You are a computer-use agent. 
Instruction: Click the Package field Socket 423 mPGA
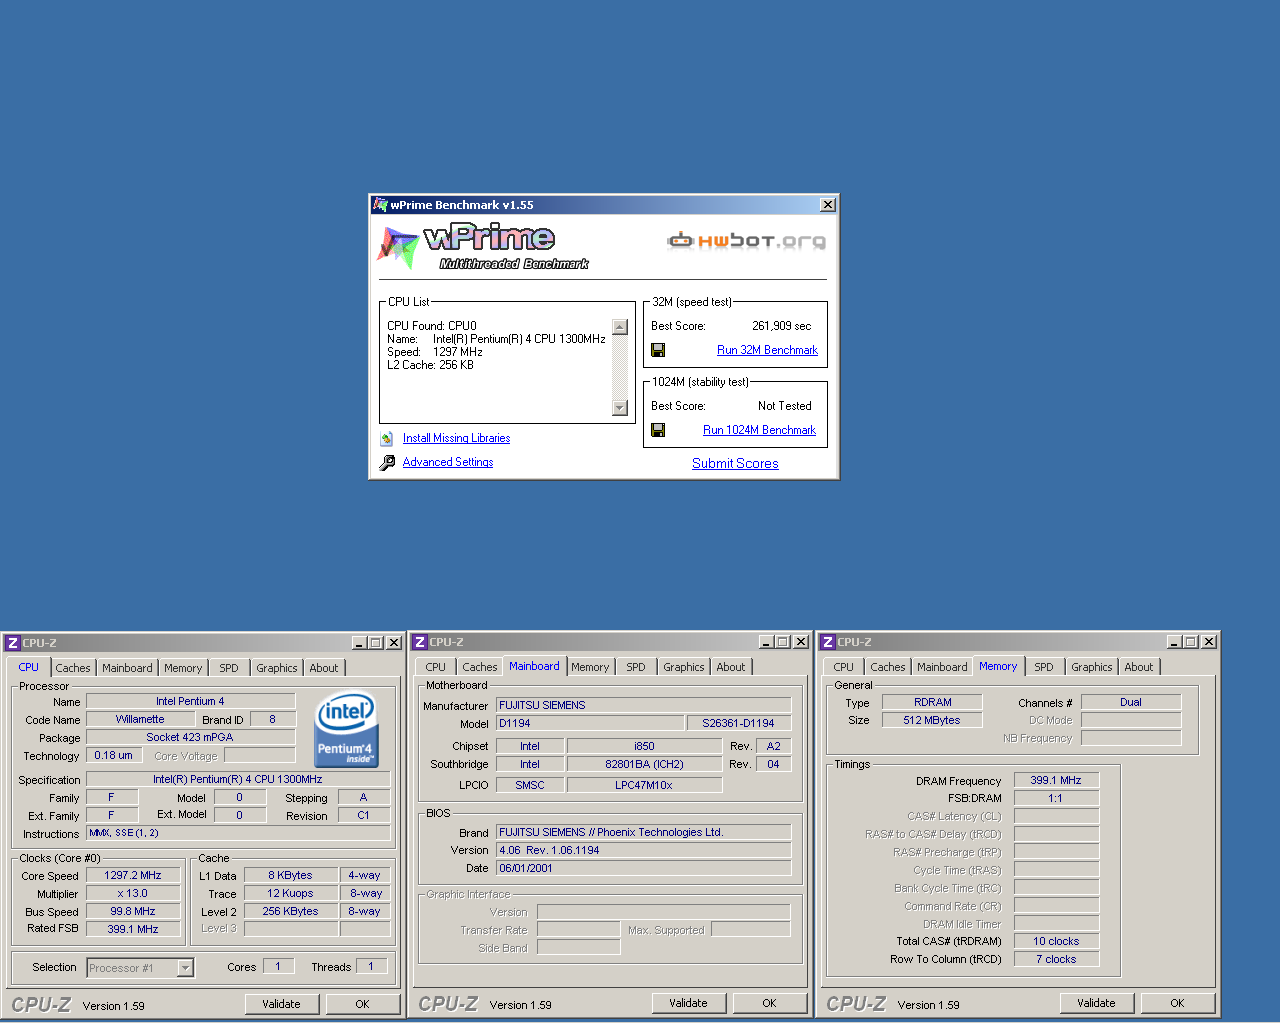point(190,737)
